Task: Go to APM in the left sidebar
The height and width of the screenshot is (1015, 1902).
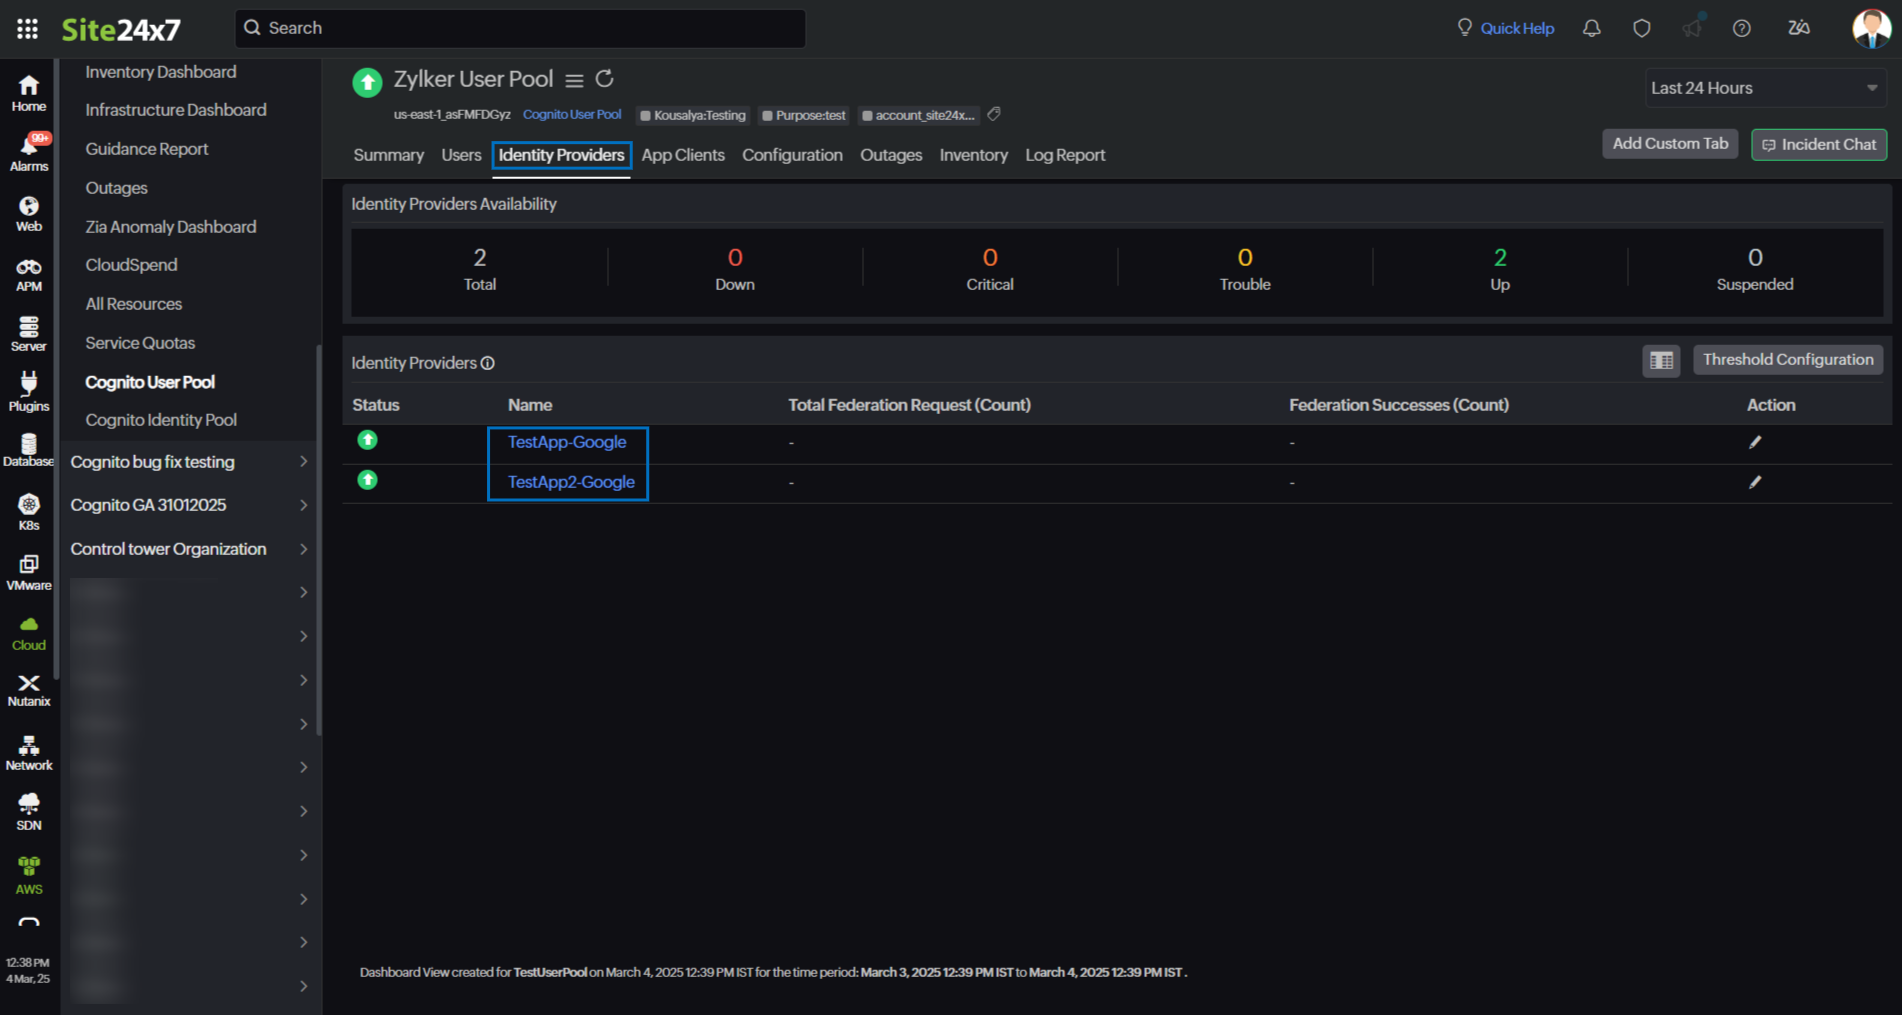Action: pyautogui.click(x=29, y=275)
